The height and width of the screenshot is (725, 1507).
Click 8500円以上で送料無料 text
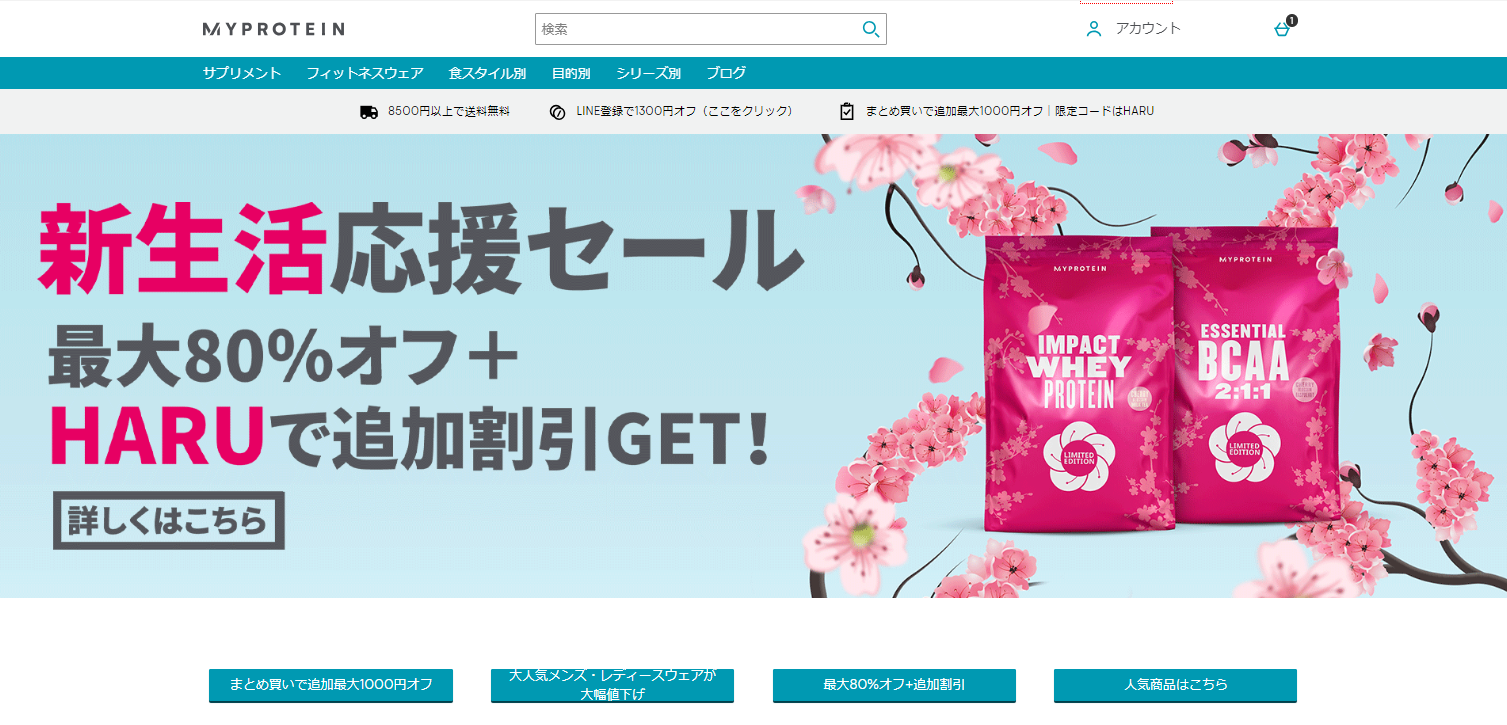point(449,112)
